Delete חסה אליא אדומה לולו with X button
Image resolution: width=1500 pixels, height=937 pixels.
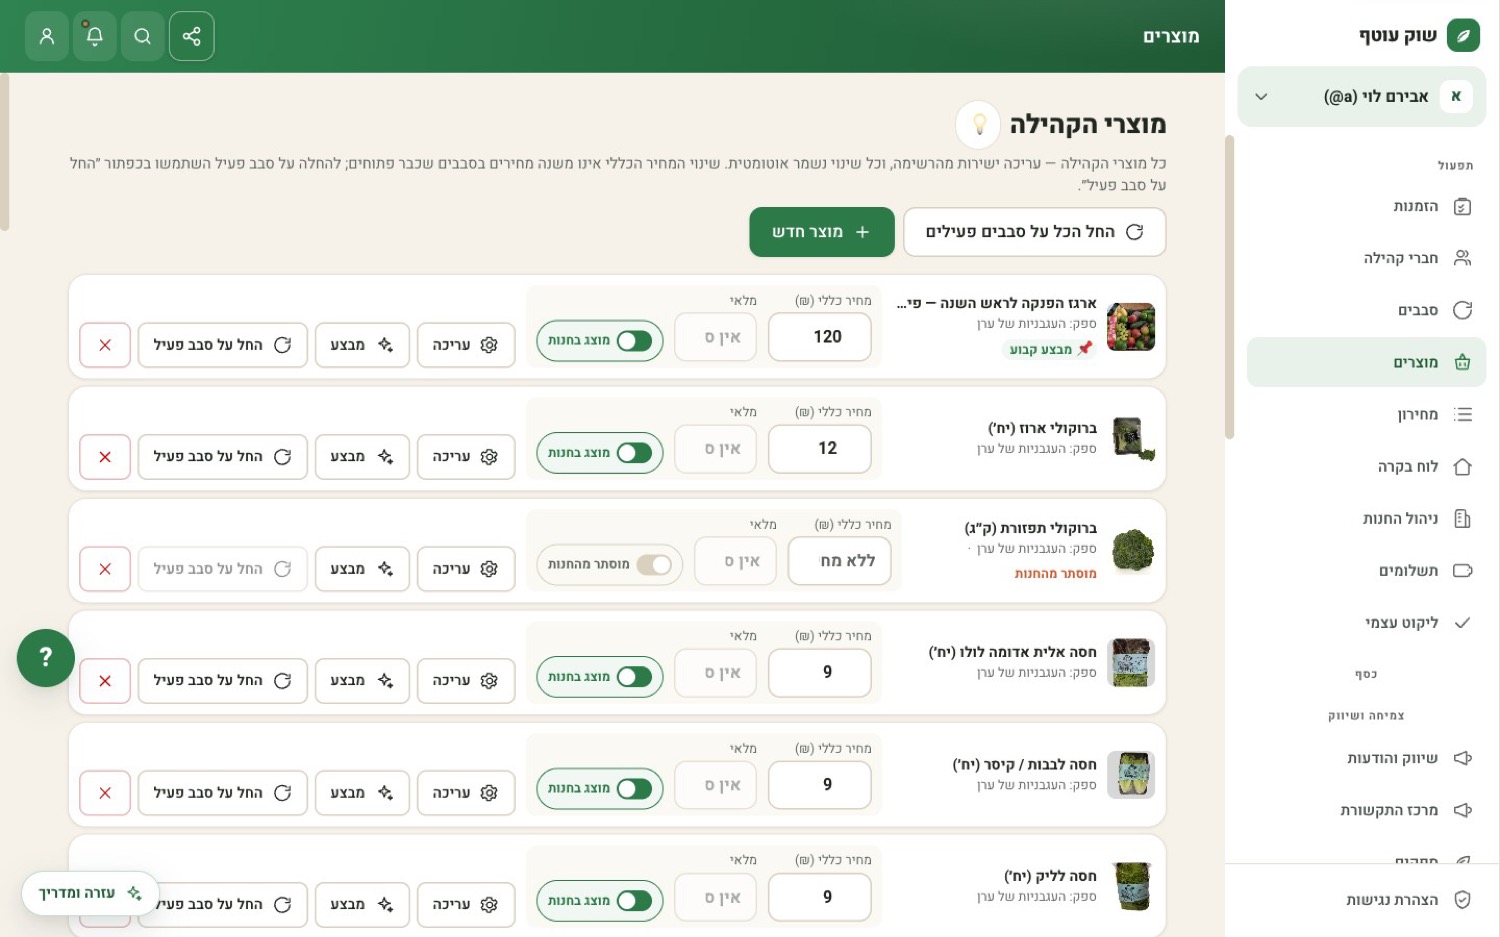coord(105,681)
